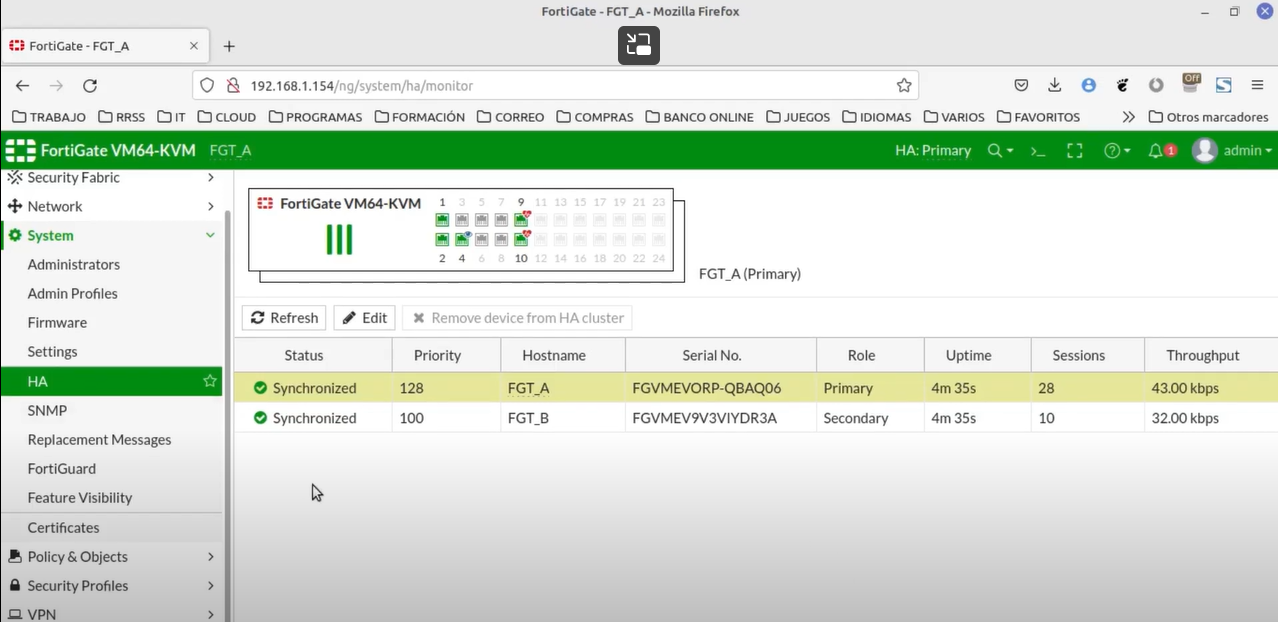
Task: Click the HA: Primary status label
Action: tap(933, 151)
